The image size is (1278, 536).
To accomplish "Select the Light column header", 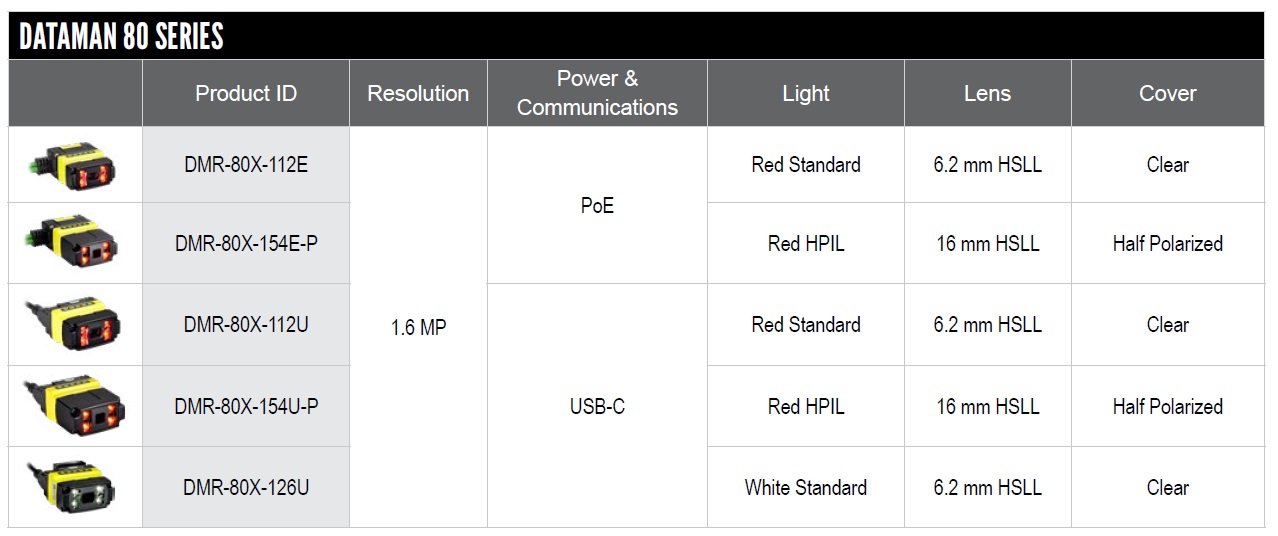I will [x=806, y=93].
